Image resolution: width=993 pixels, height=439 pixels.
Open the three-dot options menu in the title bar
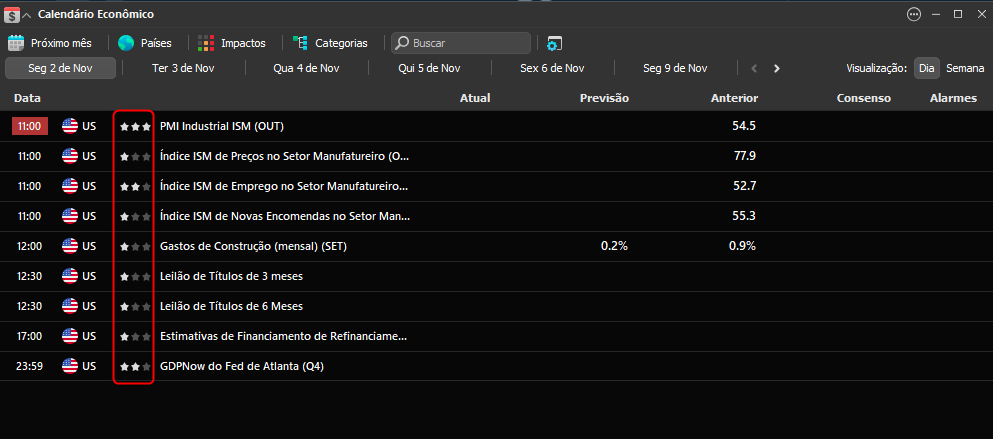tap(914, 14)
